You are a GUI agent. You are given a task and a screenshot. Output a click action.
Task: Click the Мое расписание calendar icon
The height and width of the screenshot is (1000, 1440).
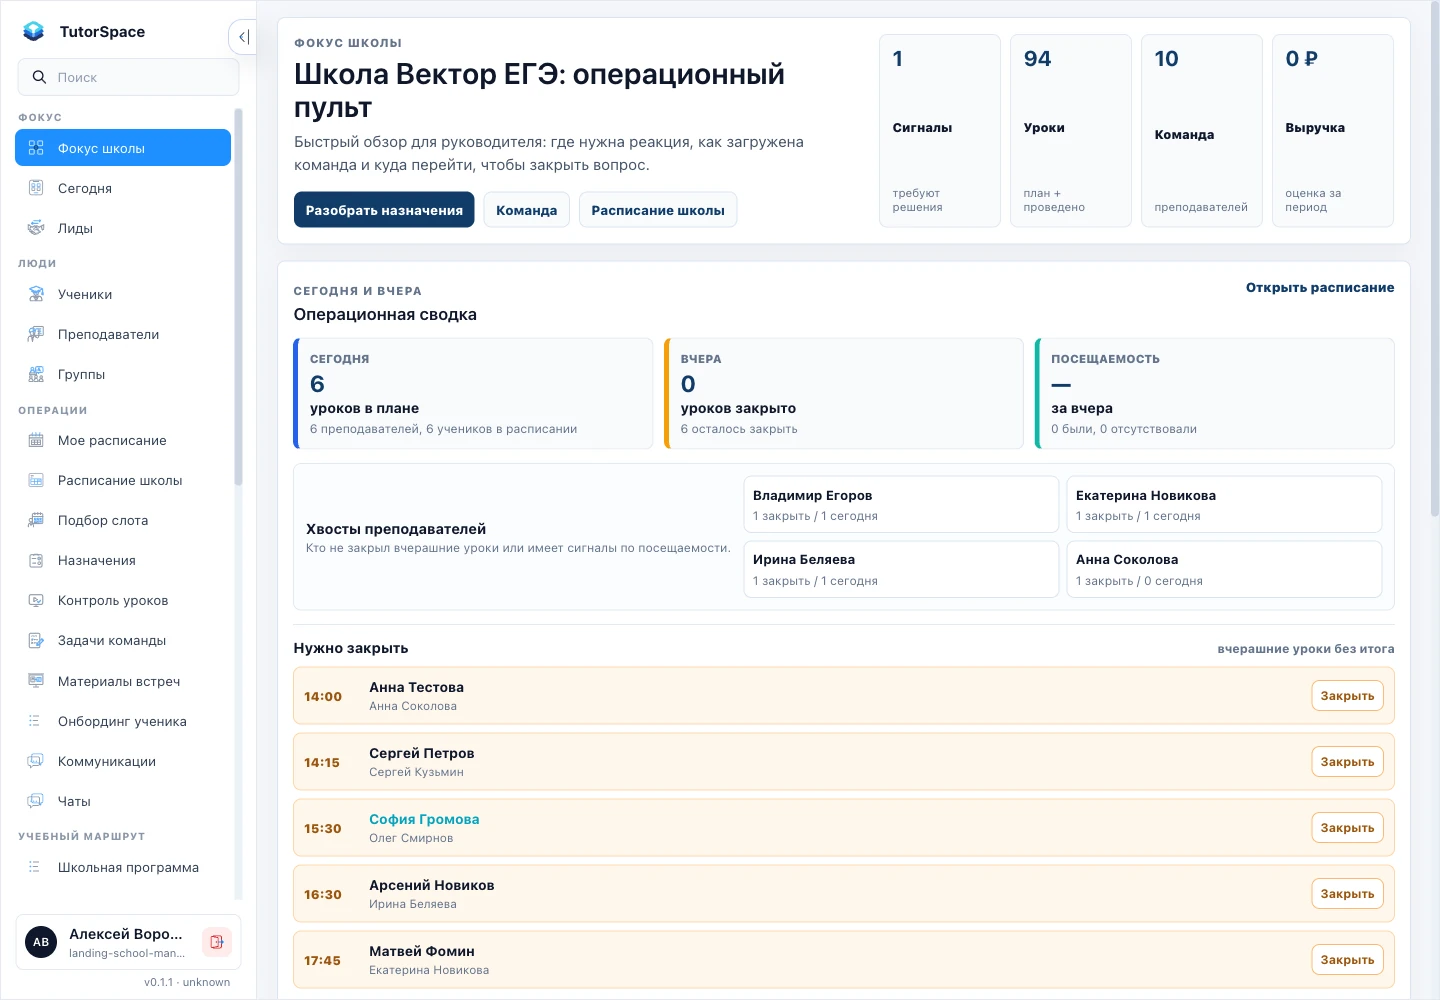click(36, 440)
